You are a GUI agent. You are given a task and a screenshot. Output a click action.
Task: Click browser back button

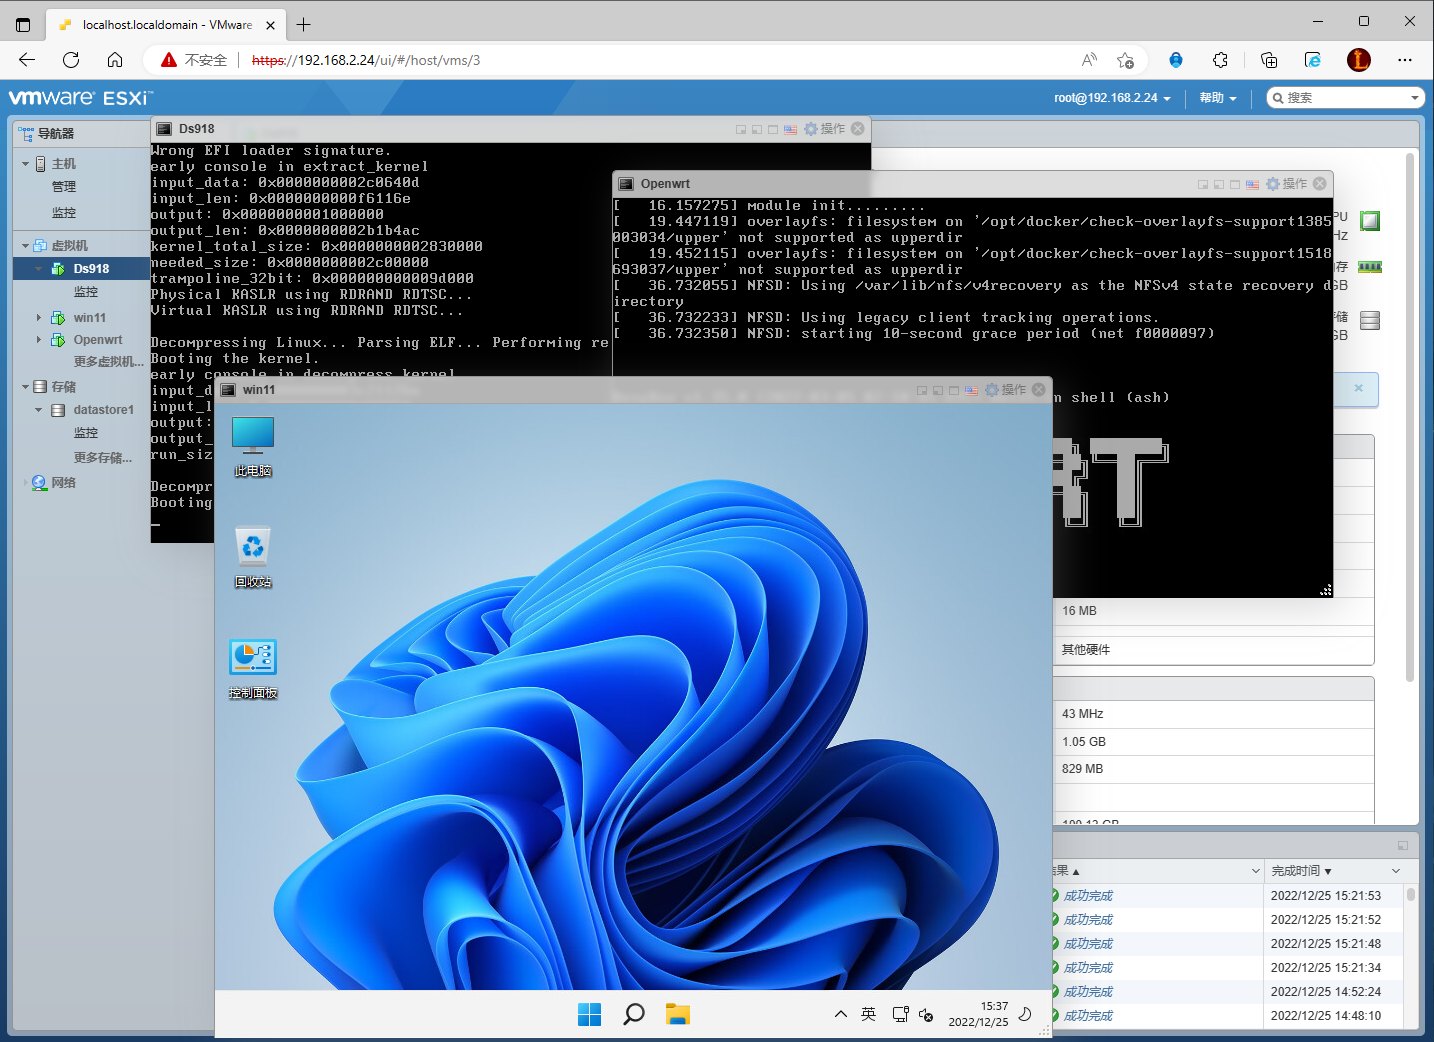pyautogui.click(x=27, y=60)
